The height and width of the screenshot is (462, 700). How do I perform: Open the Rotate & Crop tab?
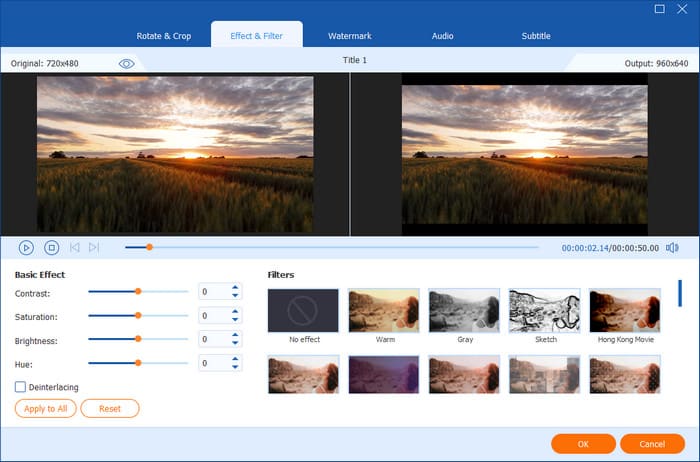pos(164,36)
